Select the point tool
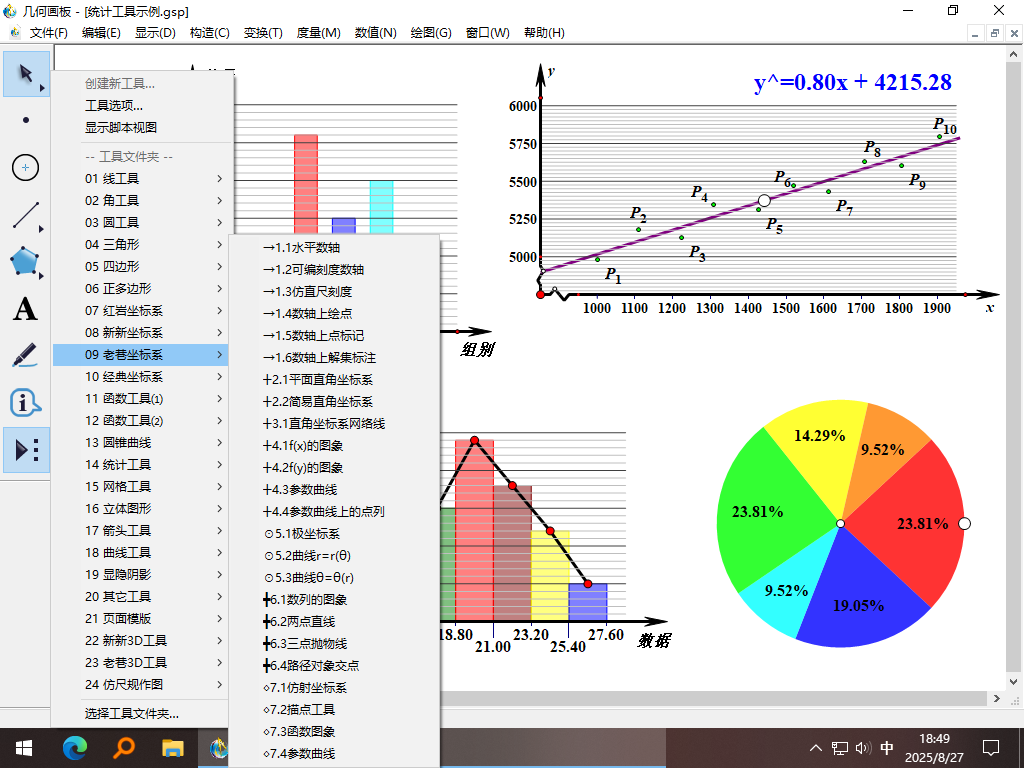 25,121
